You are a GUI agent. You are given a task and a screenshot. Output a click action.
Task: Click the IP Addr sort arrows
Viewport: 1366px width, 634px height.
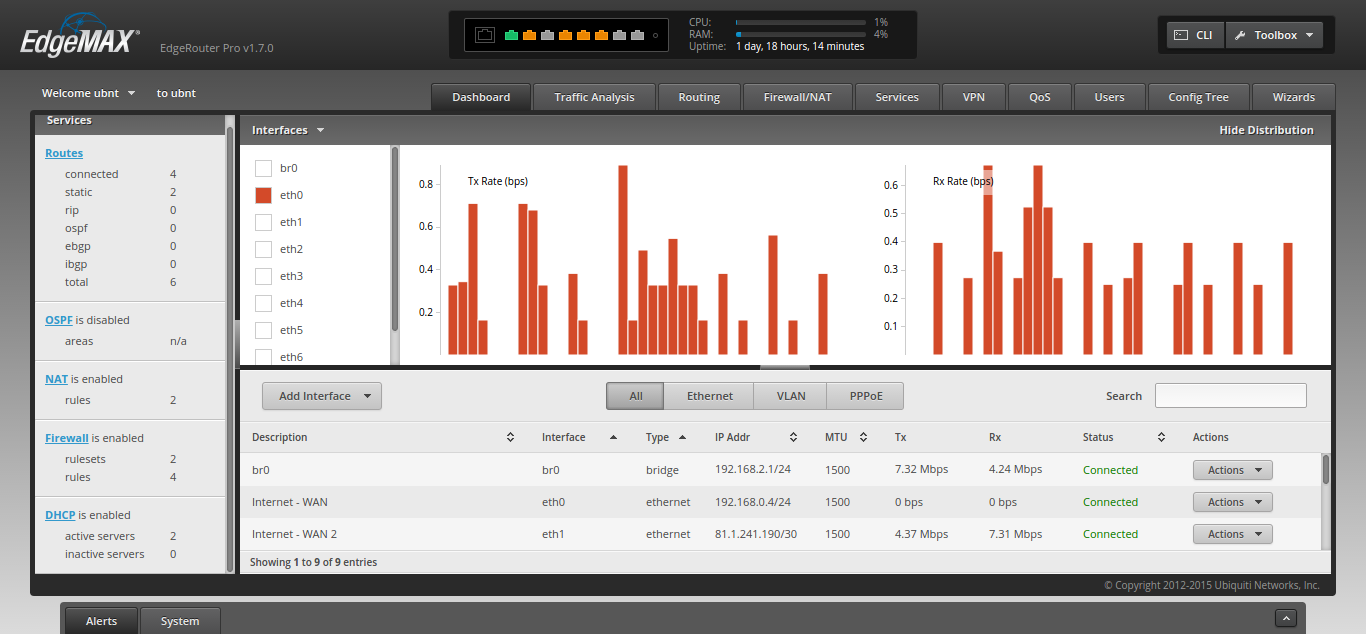(x=793, y=437)
